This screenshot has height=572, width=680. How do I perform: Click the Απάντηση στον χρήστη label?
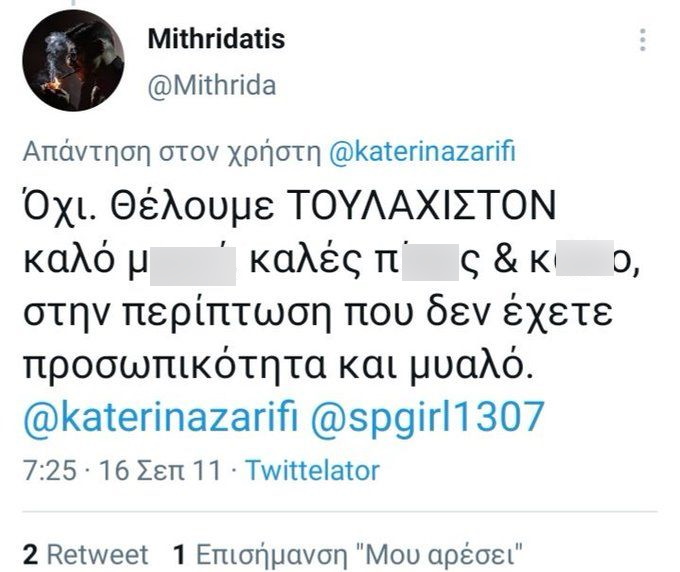pos(171,152)
